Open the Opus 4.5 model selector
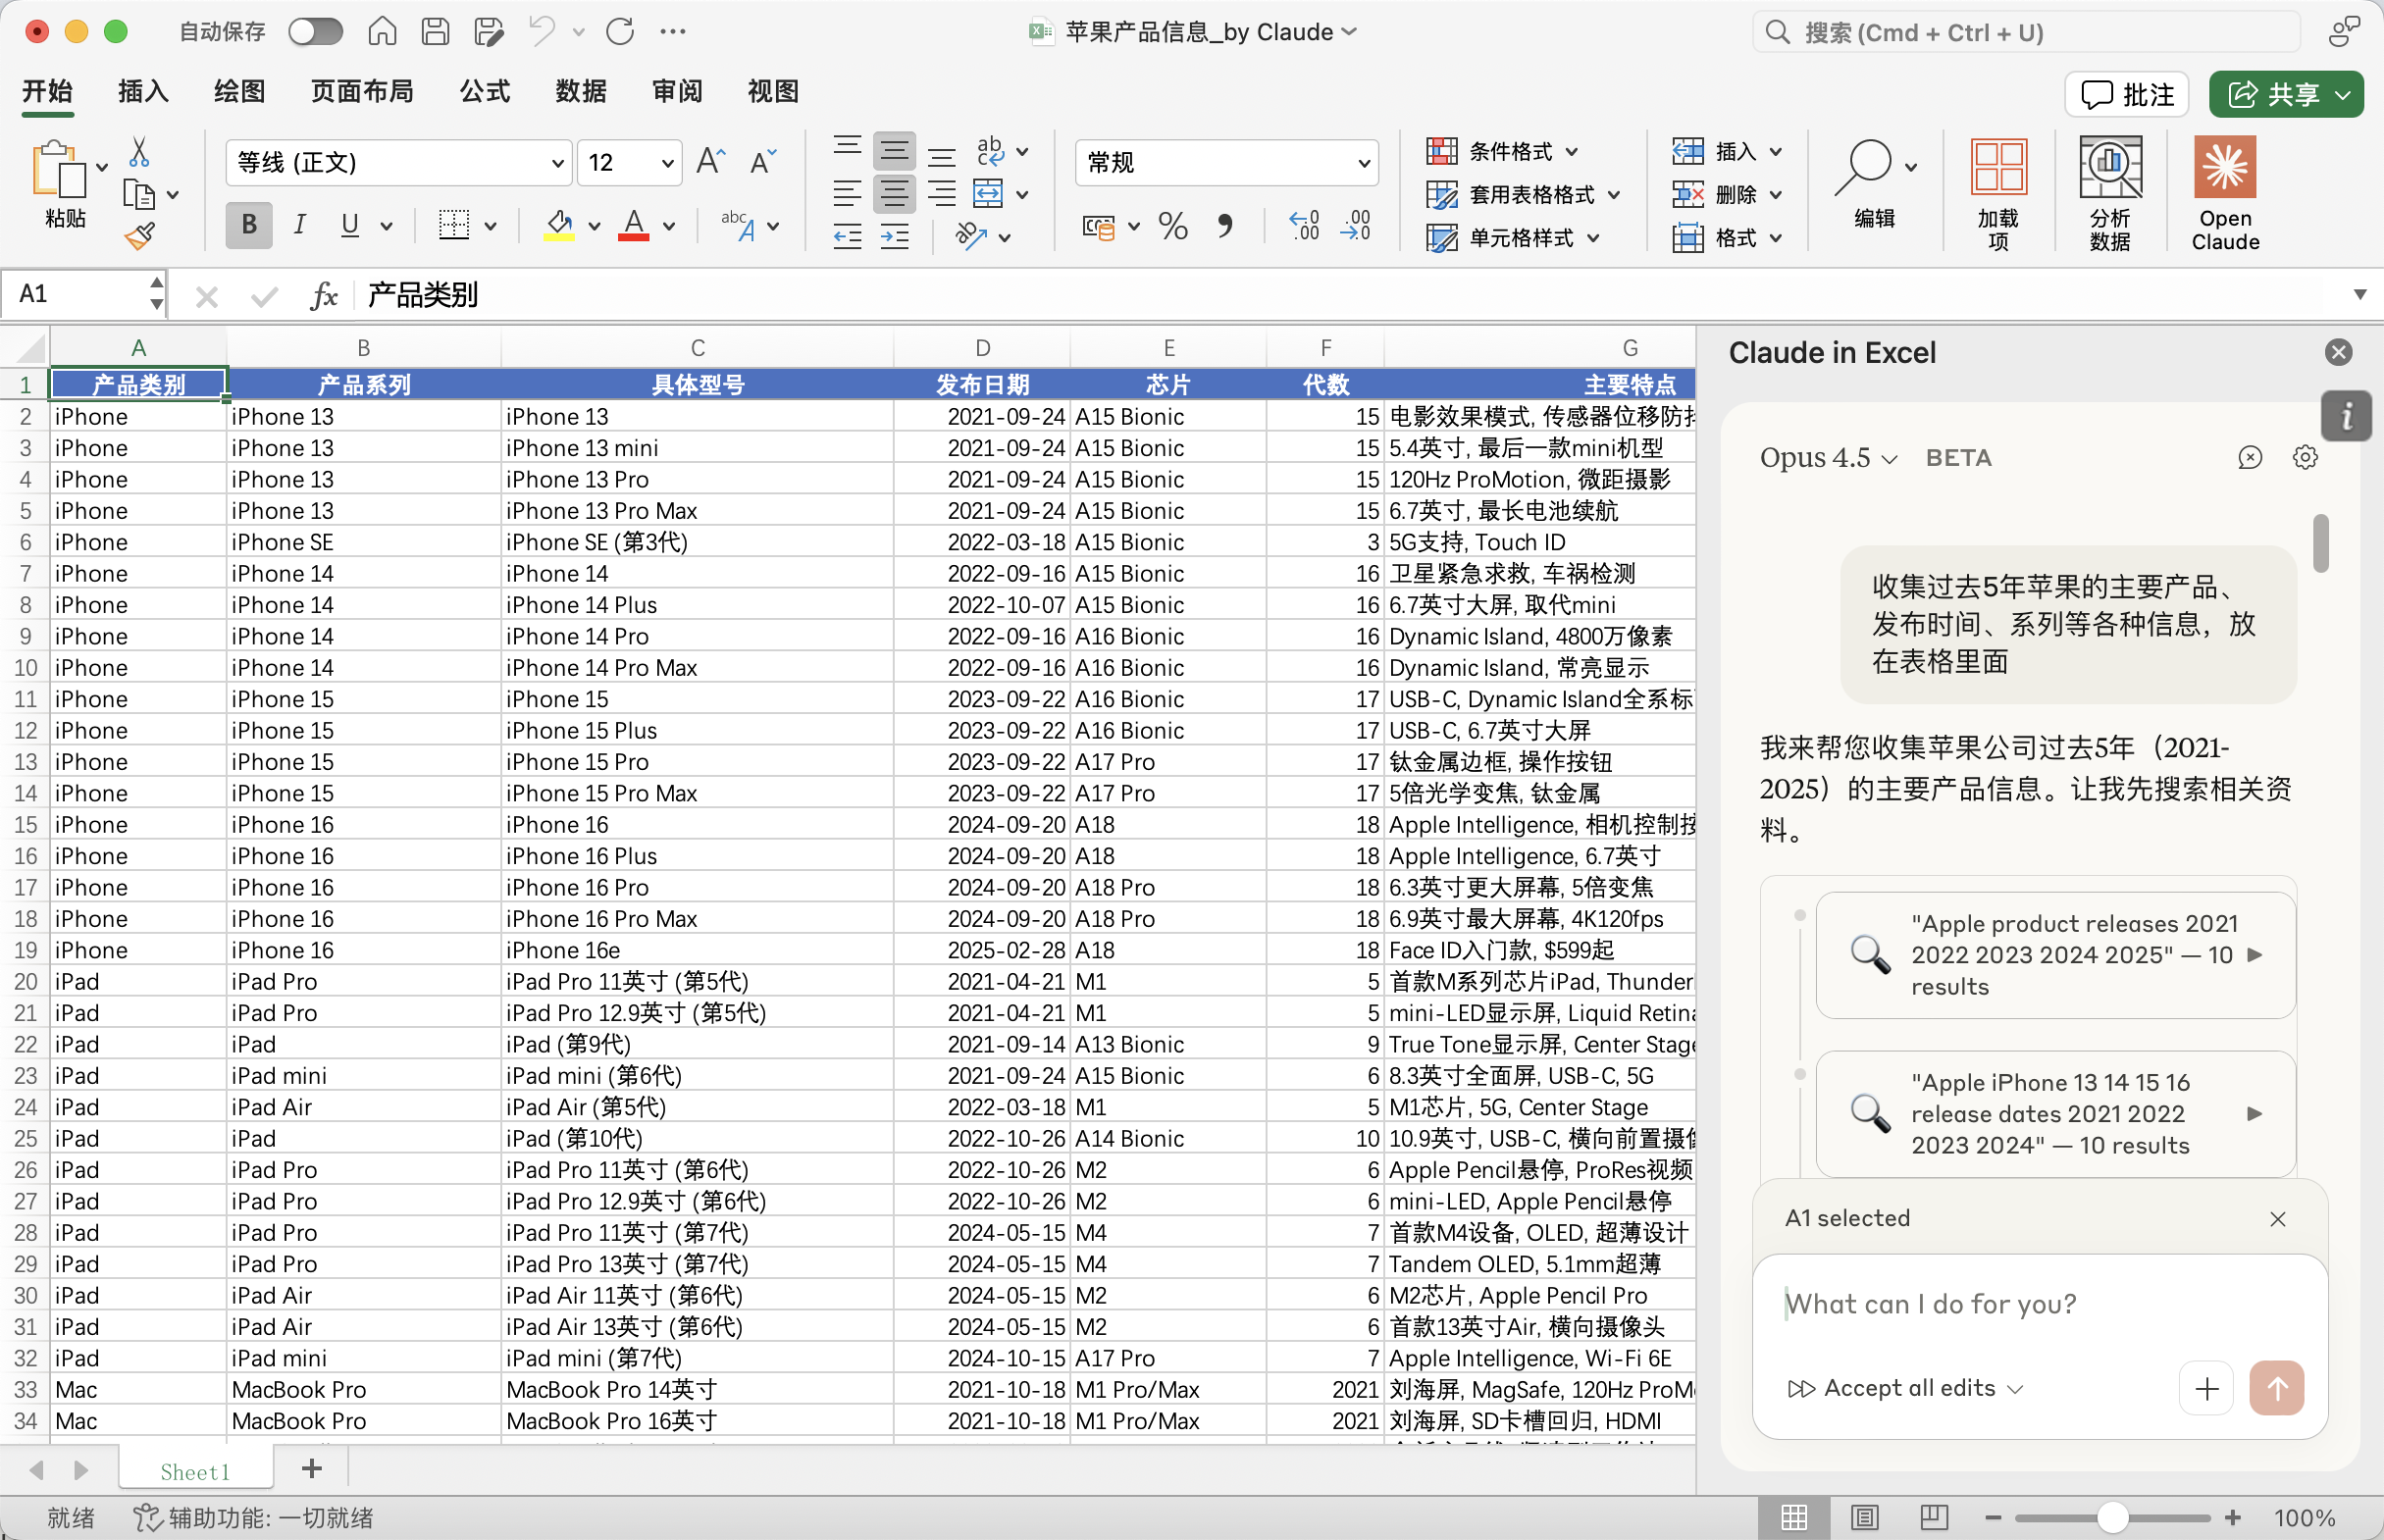This screenshot has width=2384, height=1540. click(1826, 457)
